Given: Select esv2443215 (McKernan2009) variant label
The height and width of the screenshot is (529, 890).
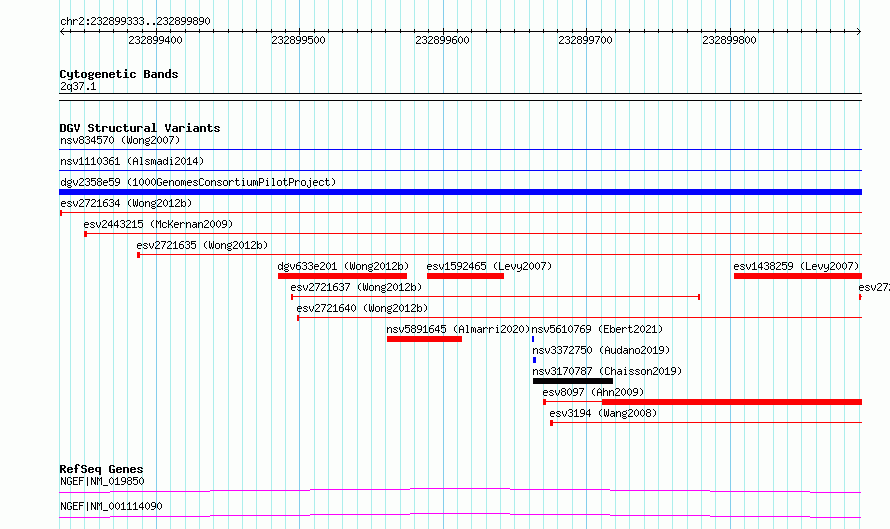Looking at the screenshot, I should point(158,224).
